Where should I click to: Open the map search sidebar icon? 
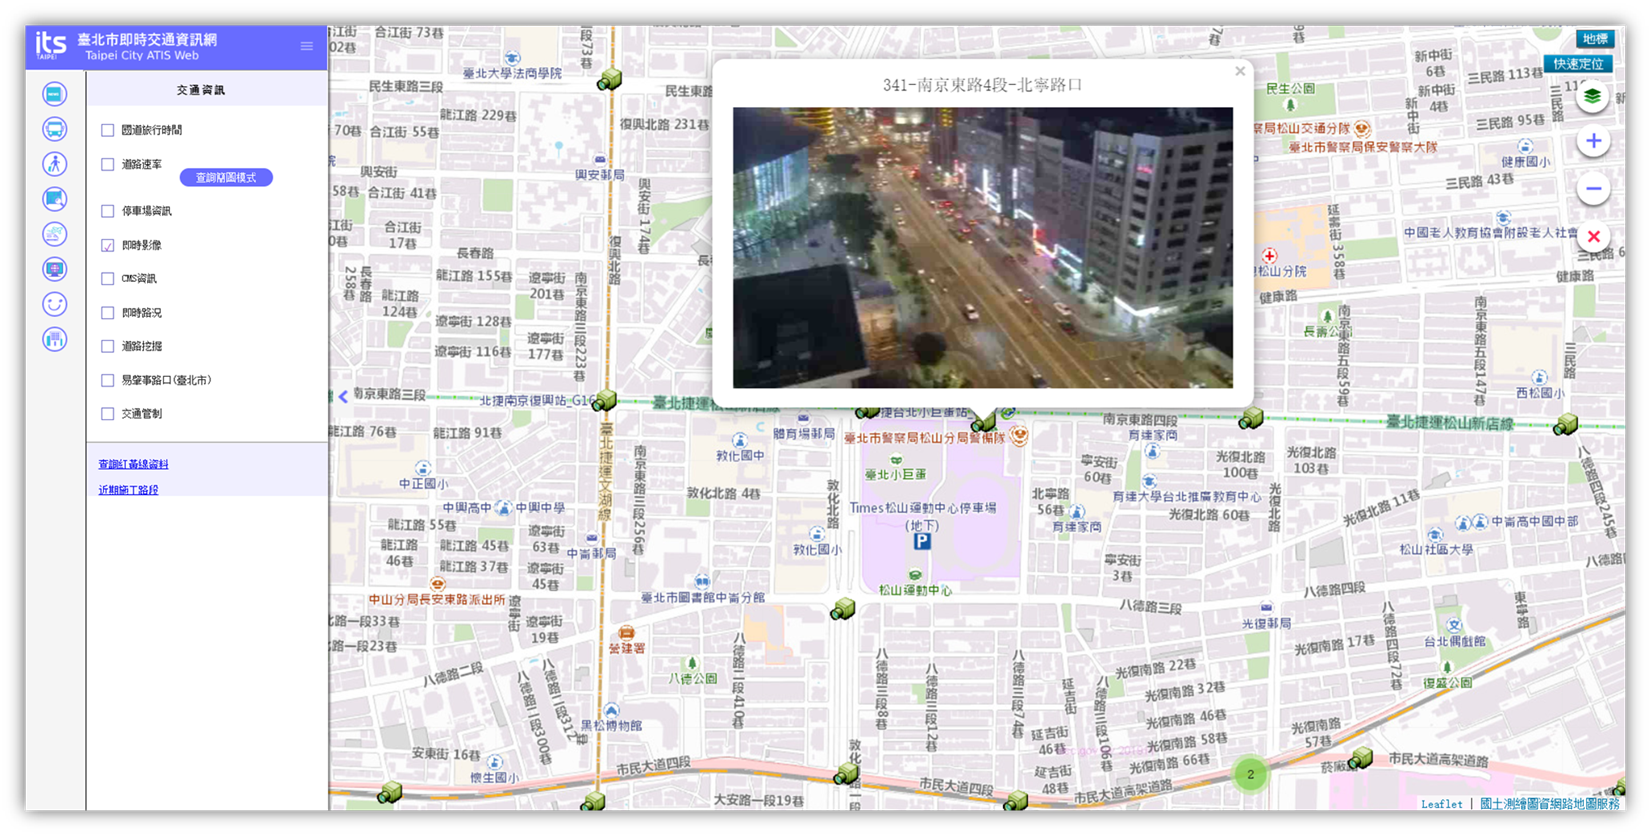(x=55, y=199)
